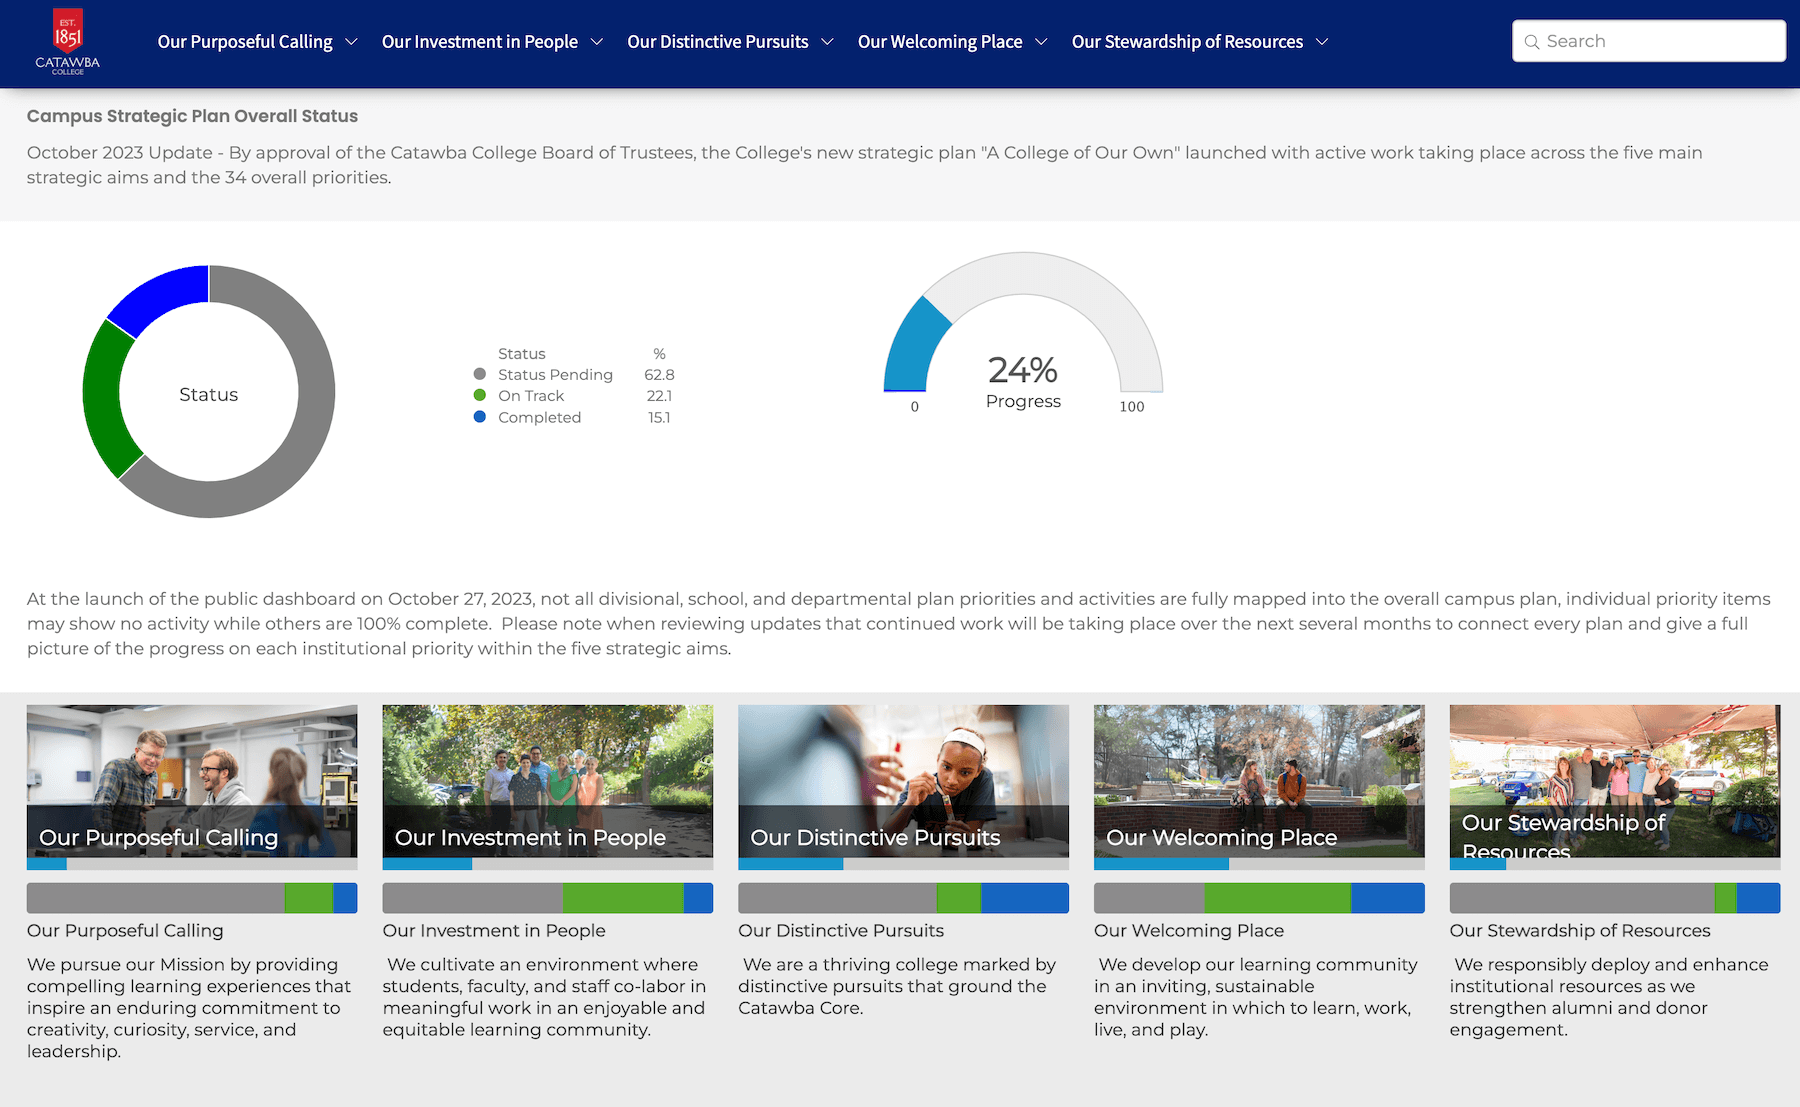Image resolution: width=1800 pixels, height=1107 pixels.
Task: Click the Catawba College logo
Action: [x=67, y=42]
